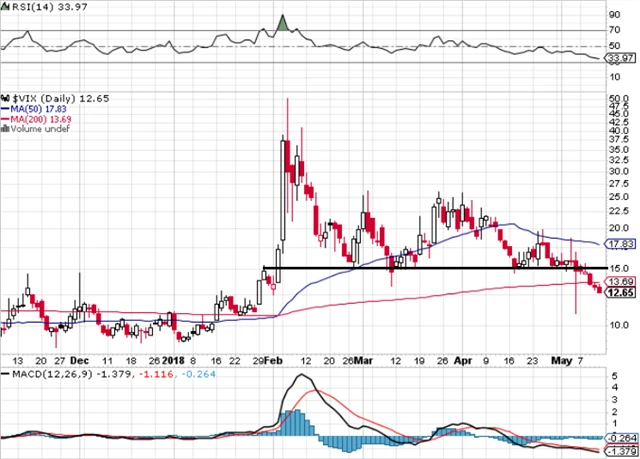
Task: Click the 13.69 MA(200) price tag on axis
Action: 617,282
